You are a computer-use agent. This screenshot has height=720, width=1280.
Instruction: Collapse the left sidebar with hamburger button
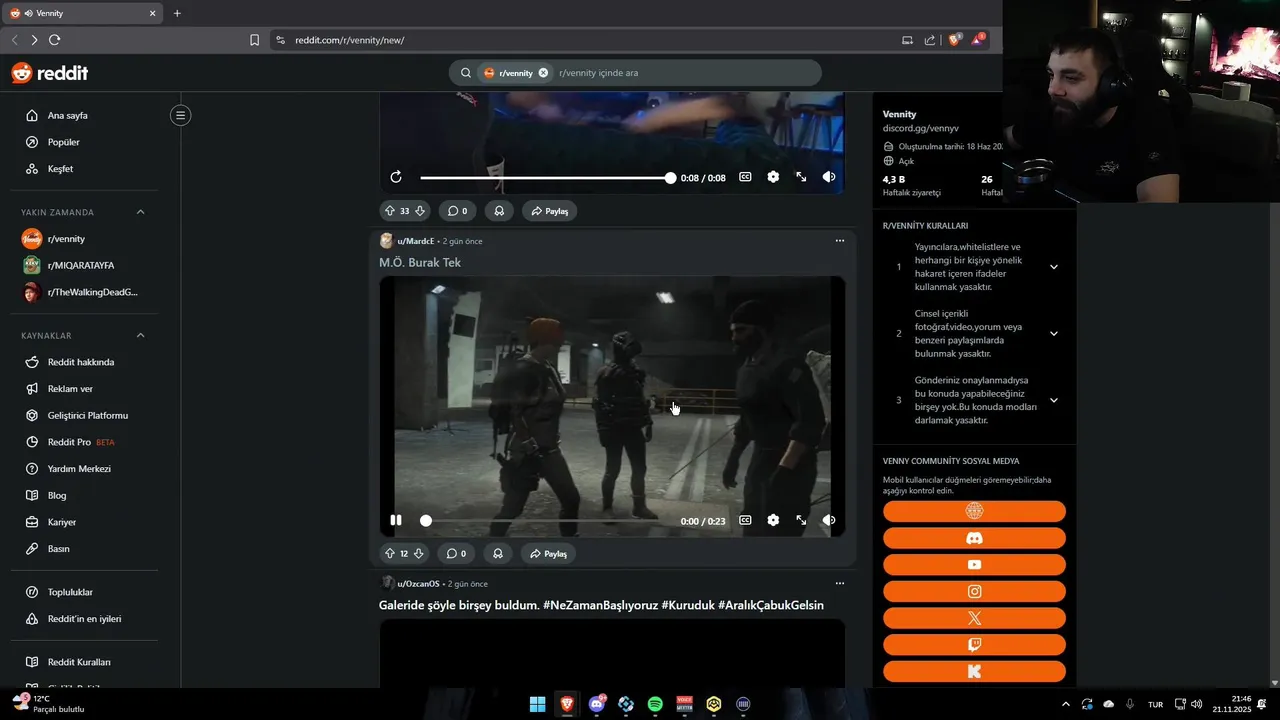(x=180, y=116)
